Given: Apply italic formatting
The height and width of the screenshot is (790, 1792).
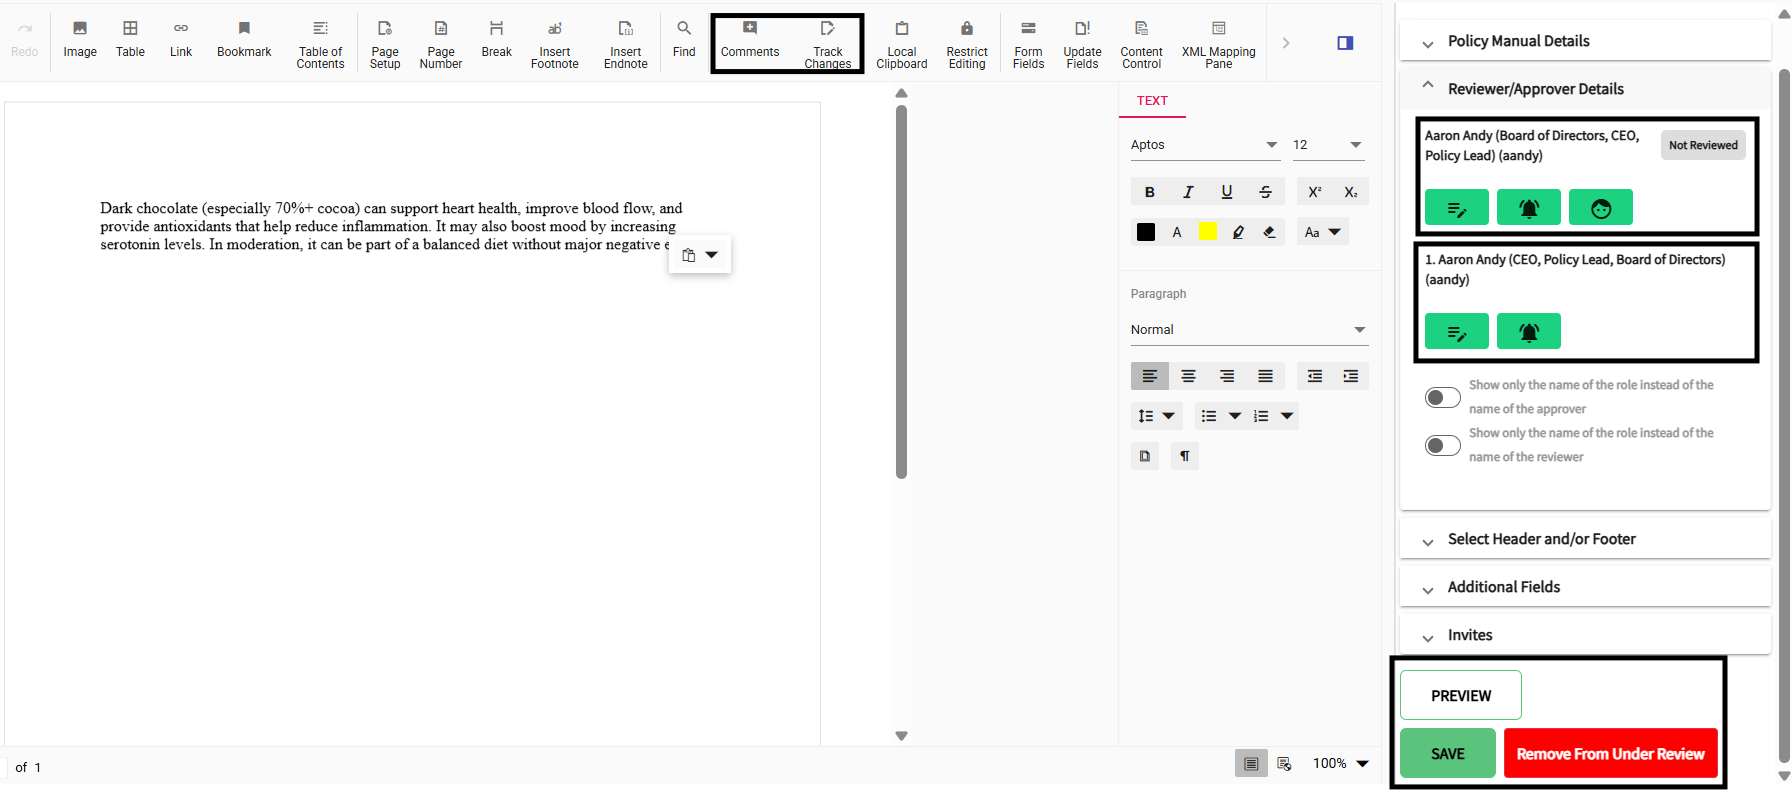Looking at the screenshot, I should 1188,192.
